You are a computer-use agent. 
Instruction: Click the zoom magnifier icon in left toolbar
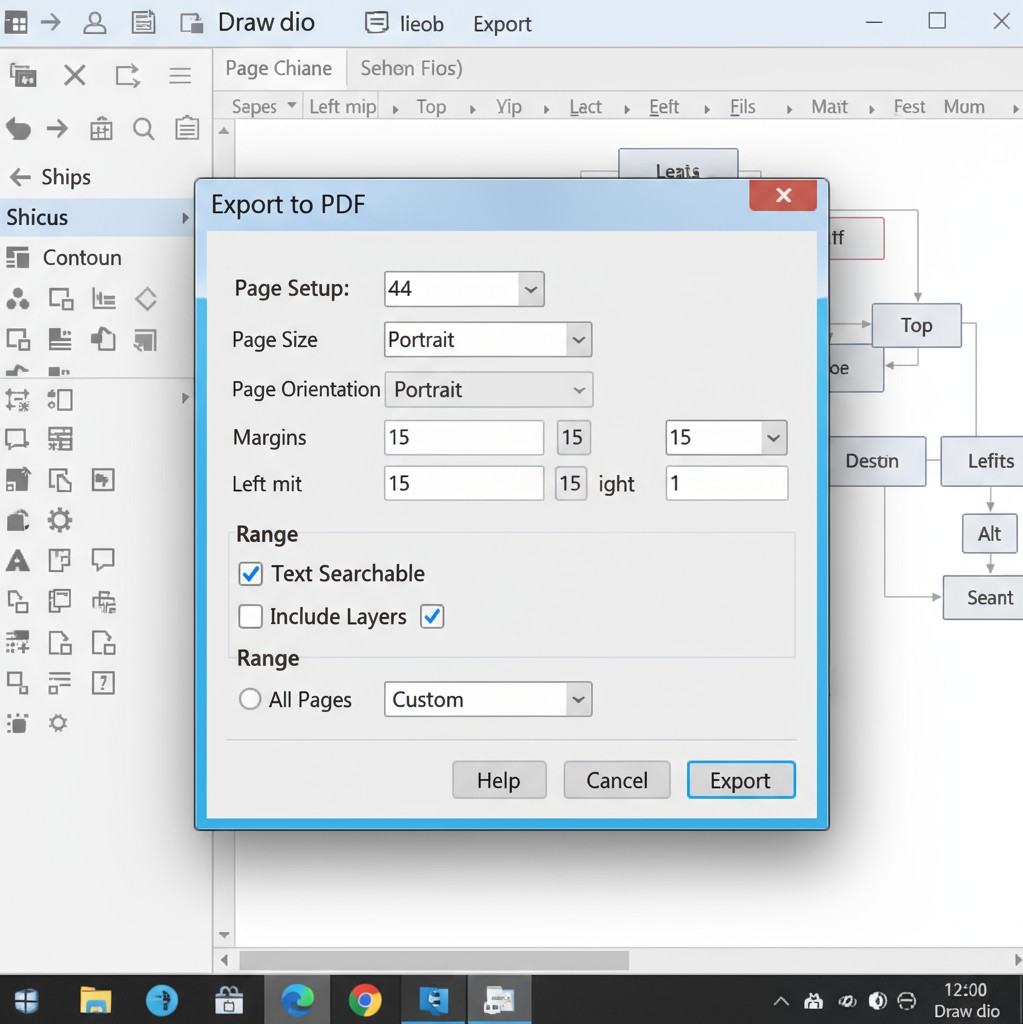click(144, 128)
